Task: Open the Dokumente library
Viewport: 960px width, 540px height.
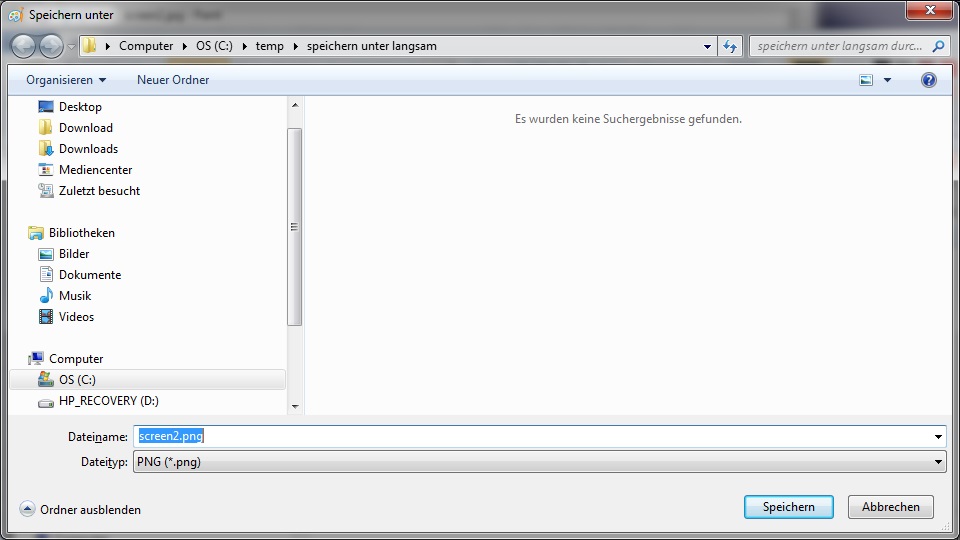Action: (90, 275)
